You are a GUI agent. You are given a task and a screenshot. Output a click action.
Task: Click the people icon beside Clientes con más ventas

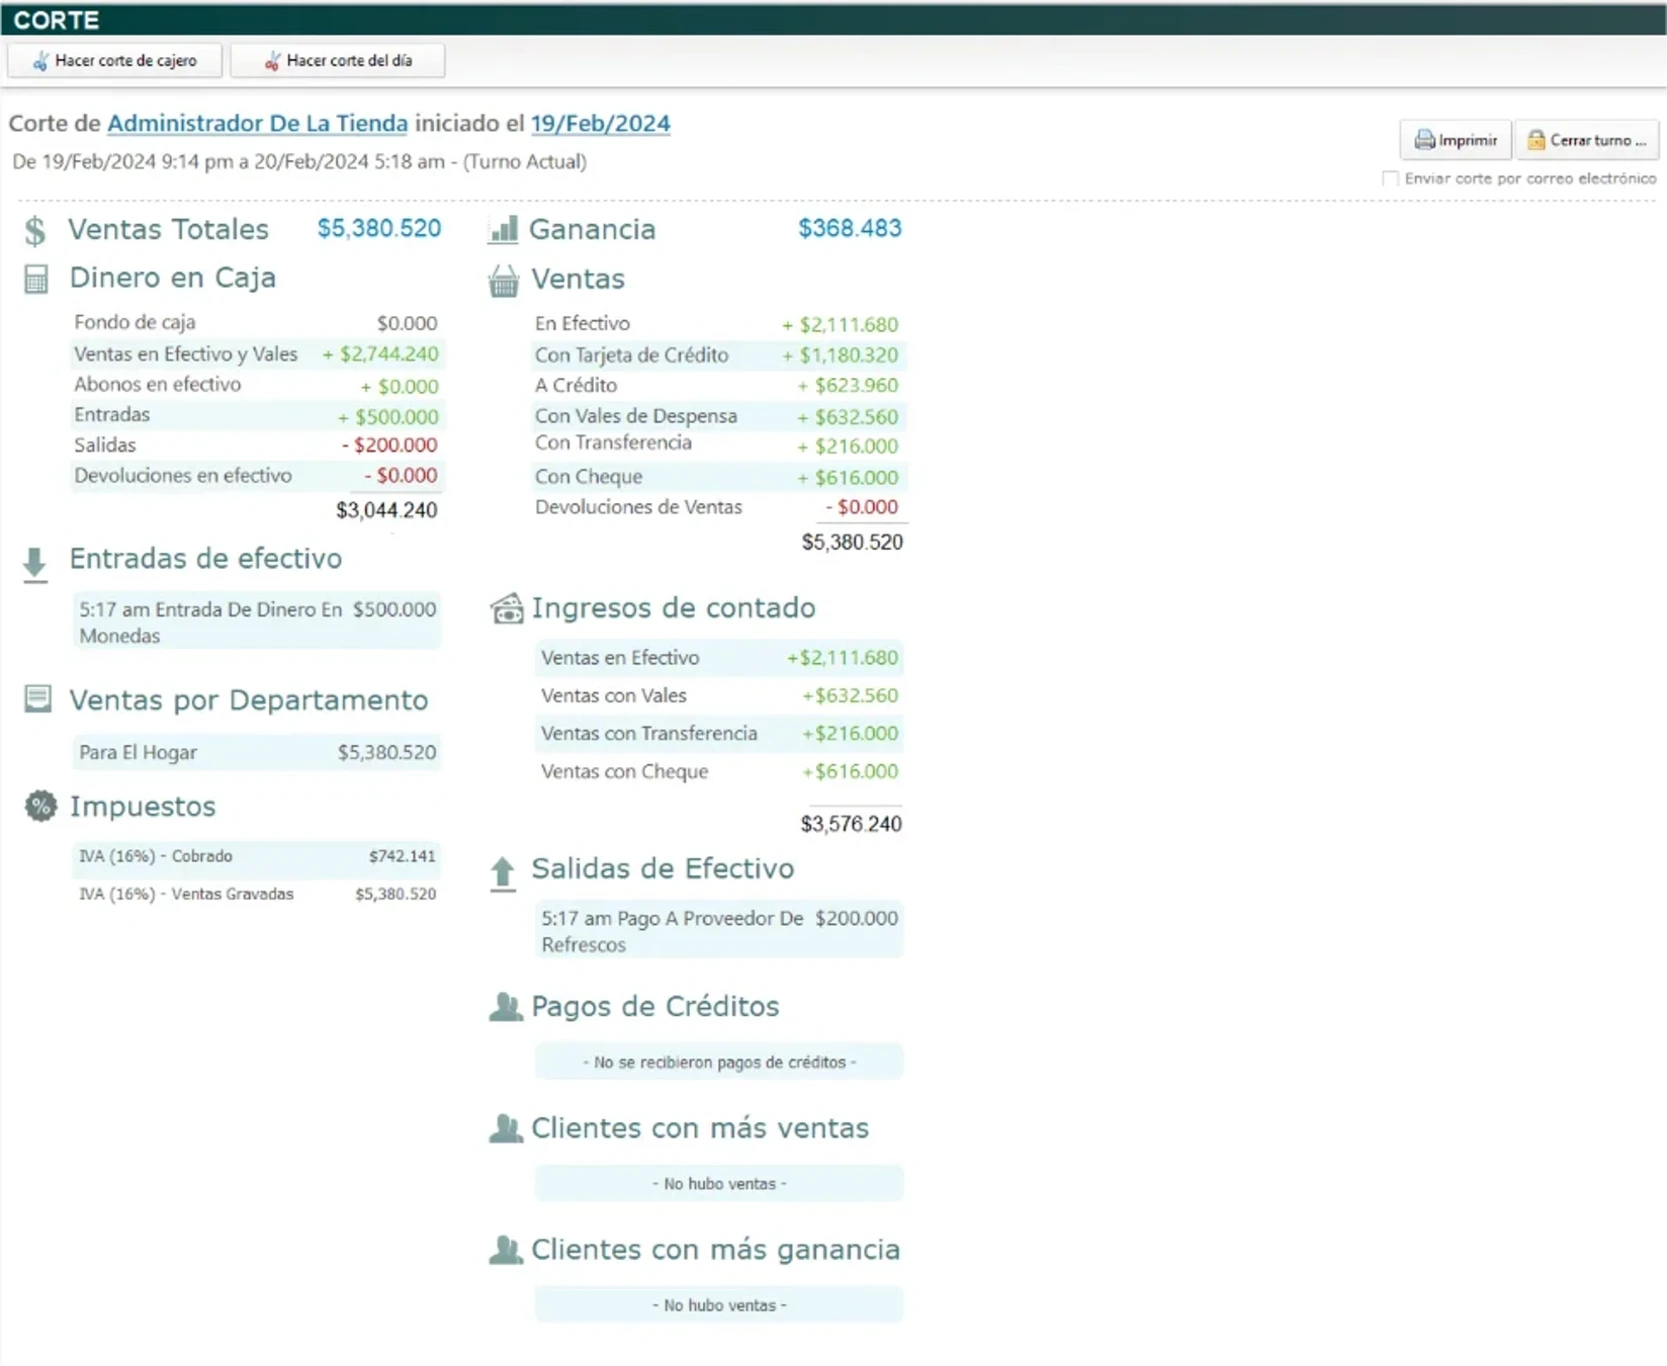[505, 1128]
